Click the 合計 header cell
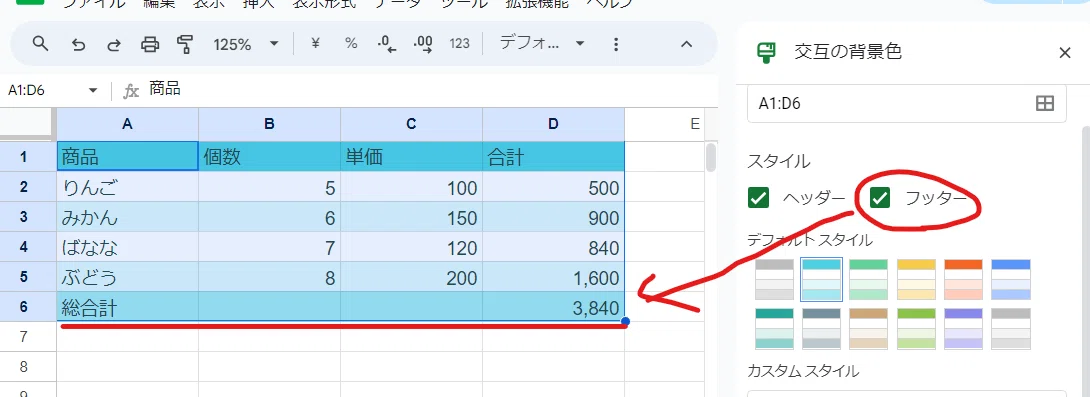 (x=553, y=156)
